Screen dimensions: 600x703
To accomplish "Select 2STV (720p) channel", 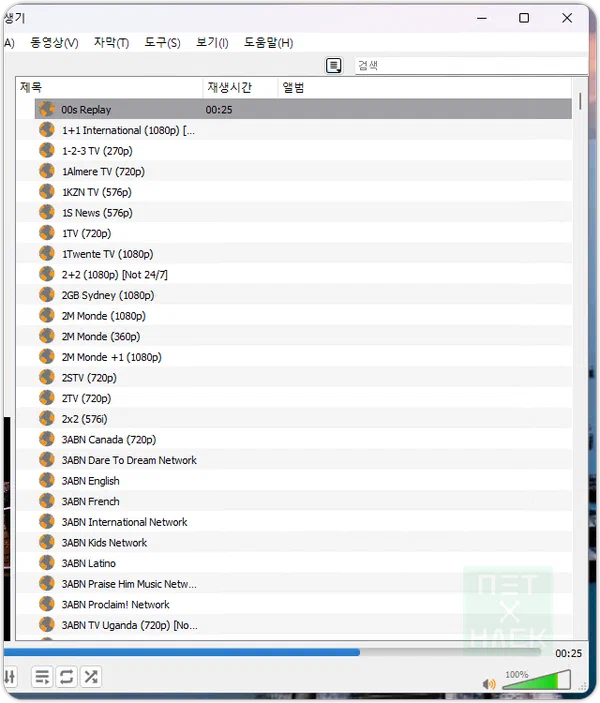I will click(x=303, y=378).
